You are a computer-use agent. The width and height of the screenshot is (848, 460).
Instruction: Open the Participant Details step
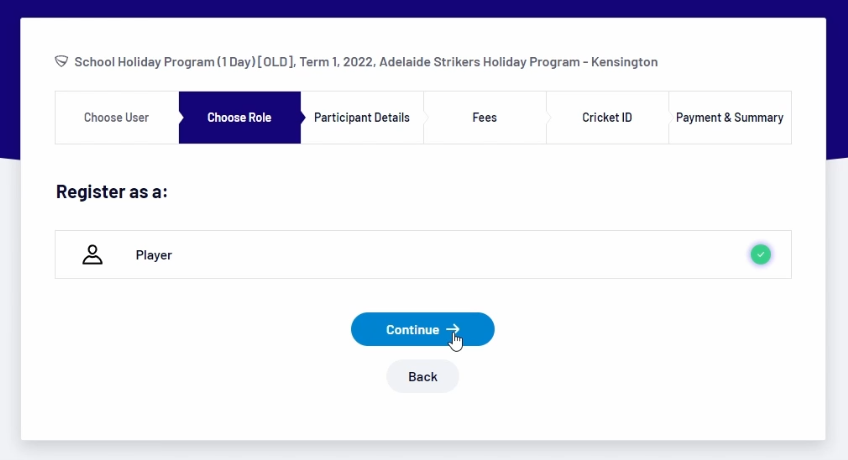(362, 118)
